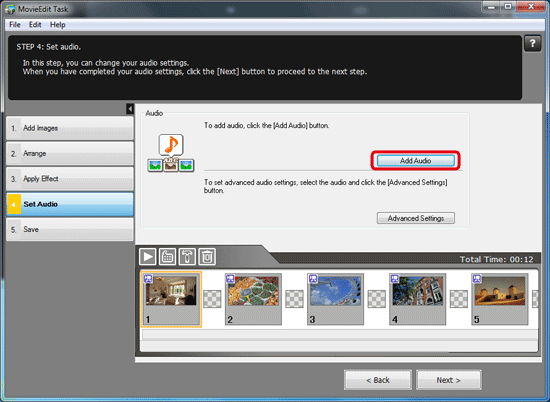
Task: Click the trash can delete icon
Action: coord(207,256)
